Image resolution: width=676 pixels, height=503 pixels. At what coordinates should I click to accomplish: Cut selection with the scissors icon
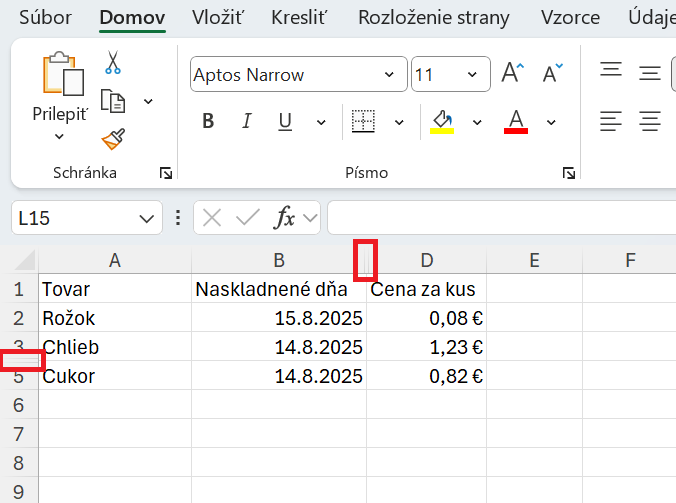tap(113, 62)
